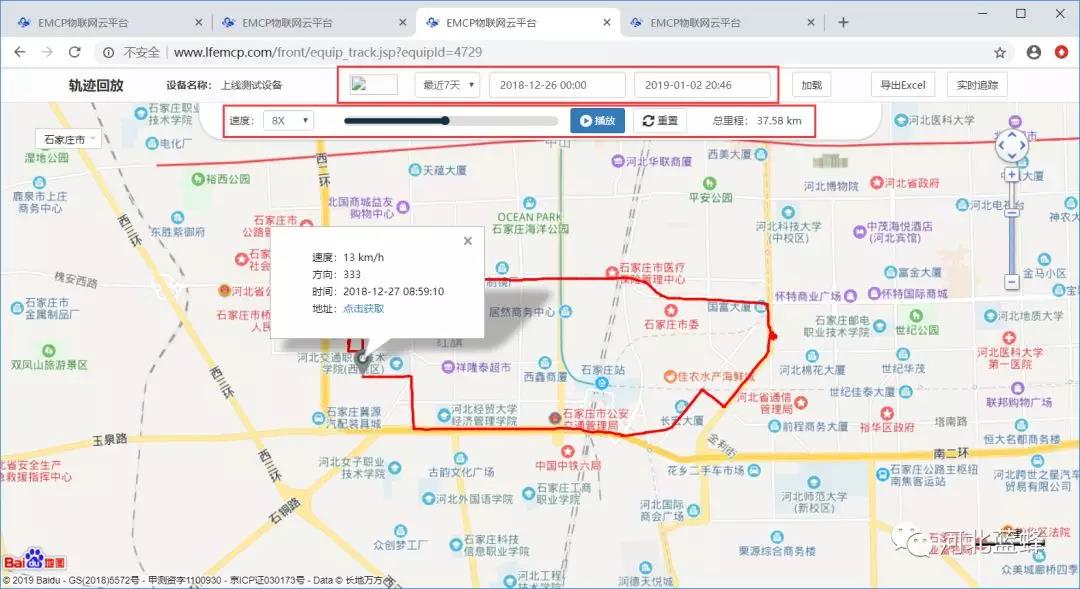Click 导出Excel export button
This screenshot has width=1080, height=589.
coord(903,85)
